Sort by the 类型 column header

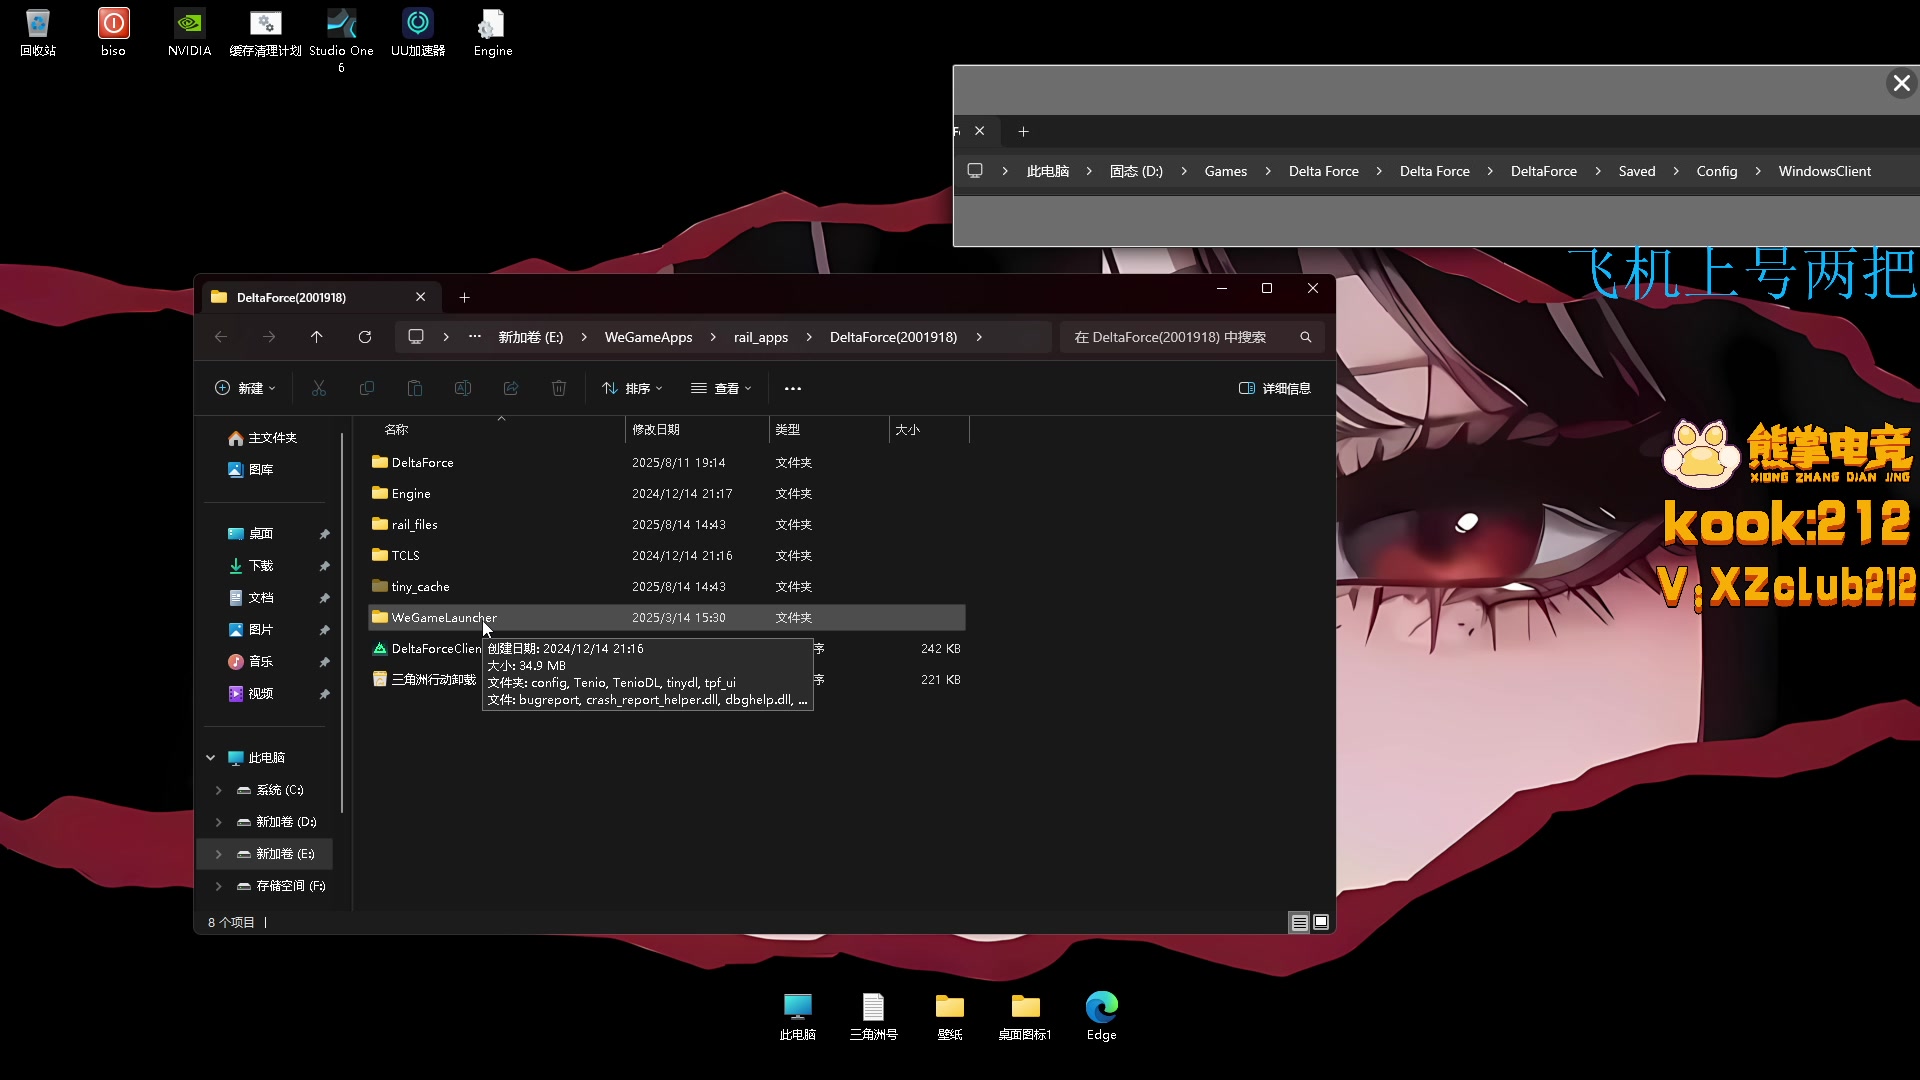(829, 429)
